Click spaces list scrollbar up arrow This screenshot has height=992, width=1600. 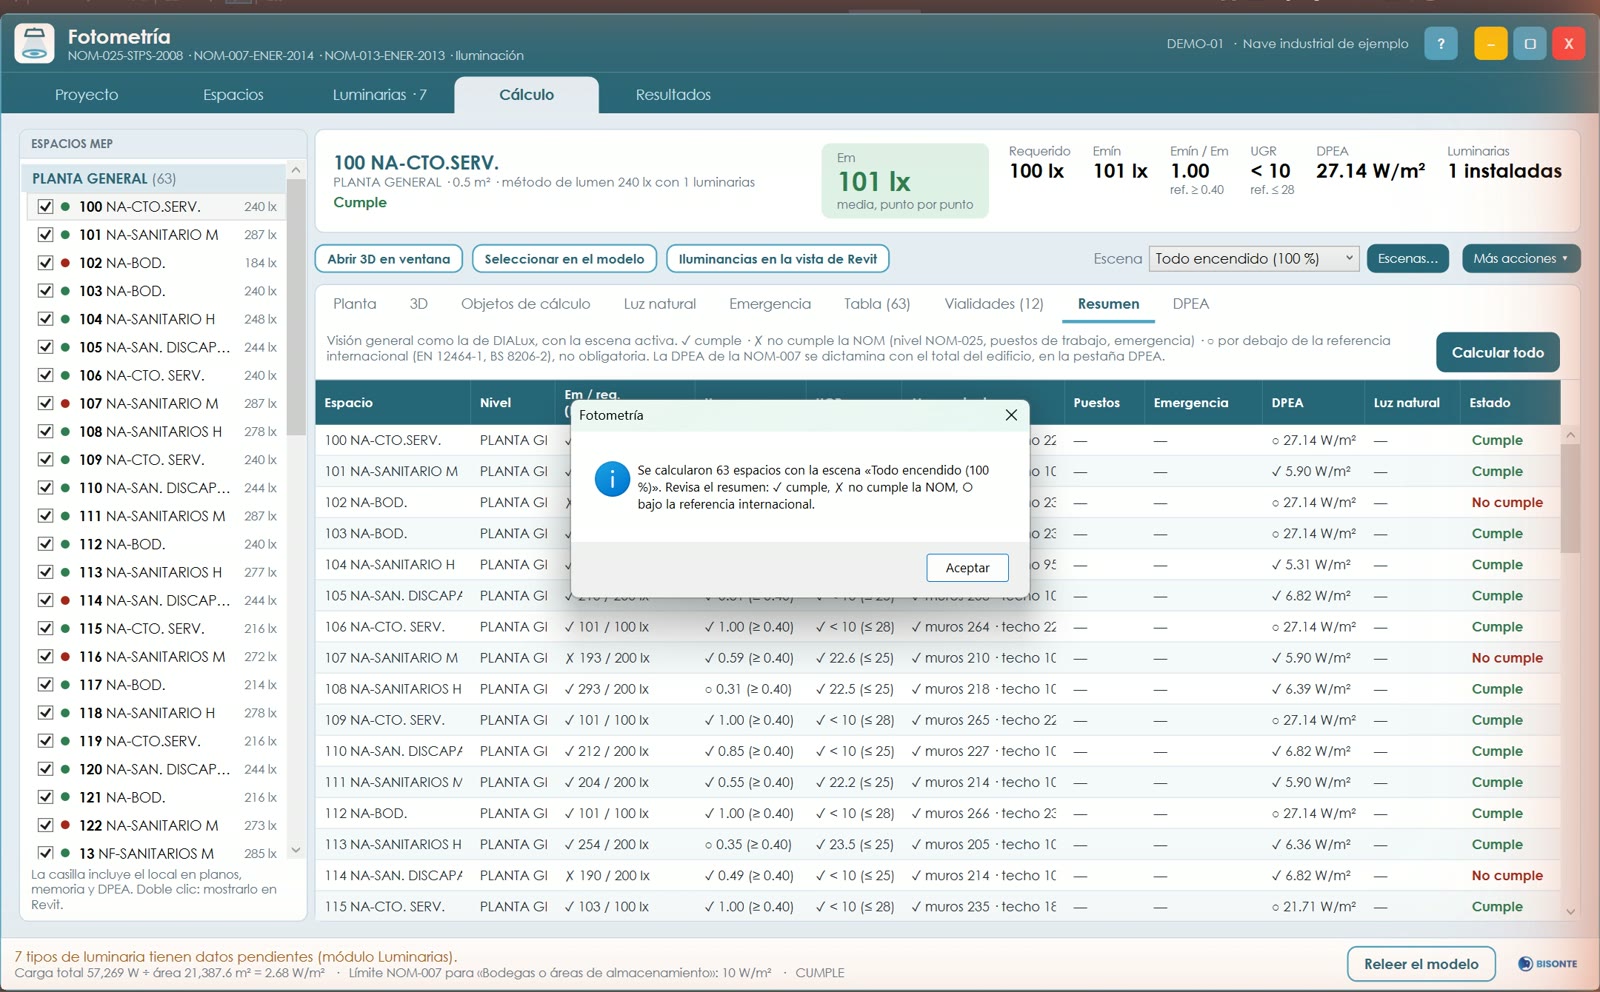(296, 170)
